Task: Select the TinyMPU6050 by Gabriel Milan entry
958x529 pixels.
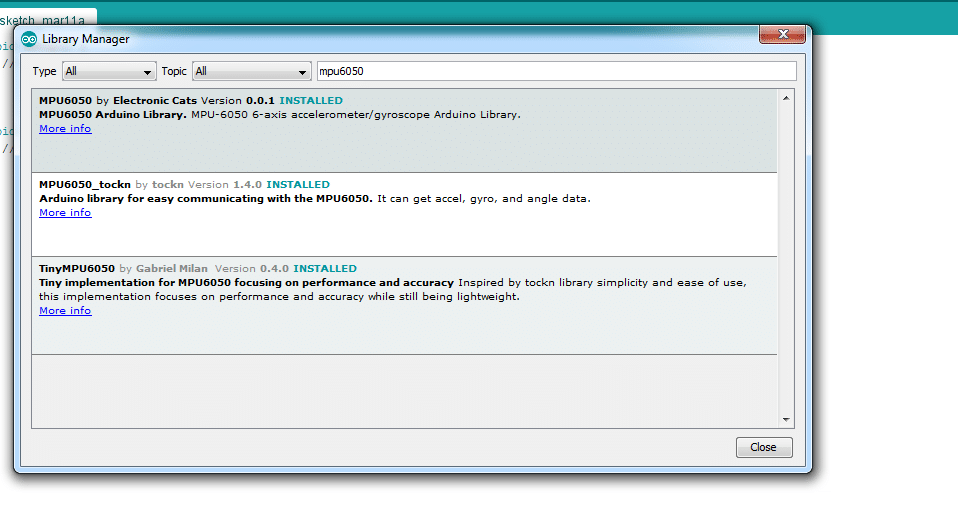Action: pos(400,330)
